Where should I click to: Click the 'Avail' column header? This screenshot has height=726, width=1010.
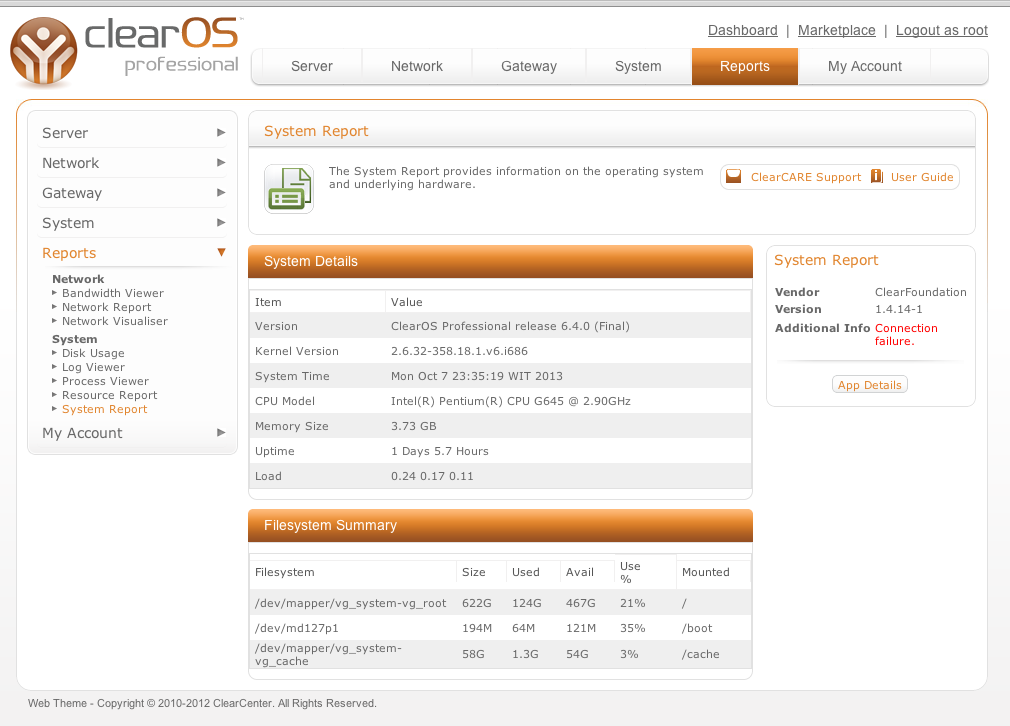click(580, 572)
